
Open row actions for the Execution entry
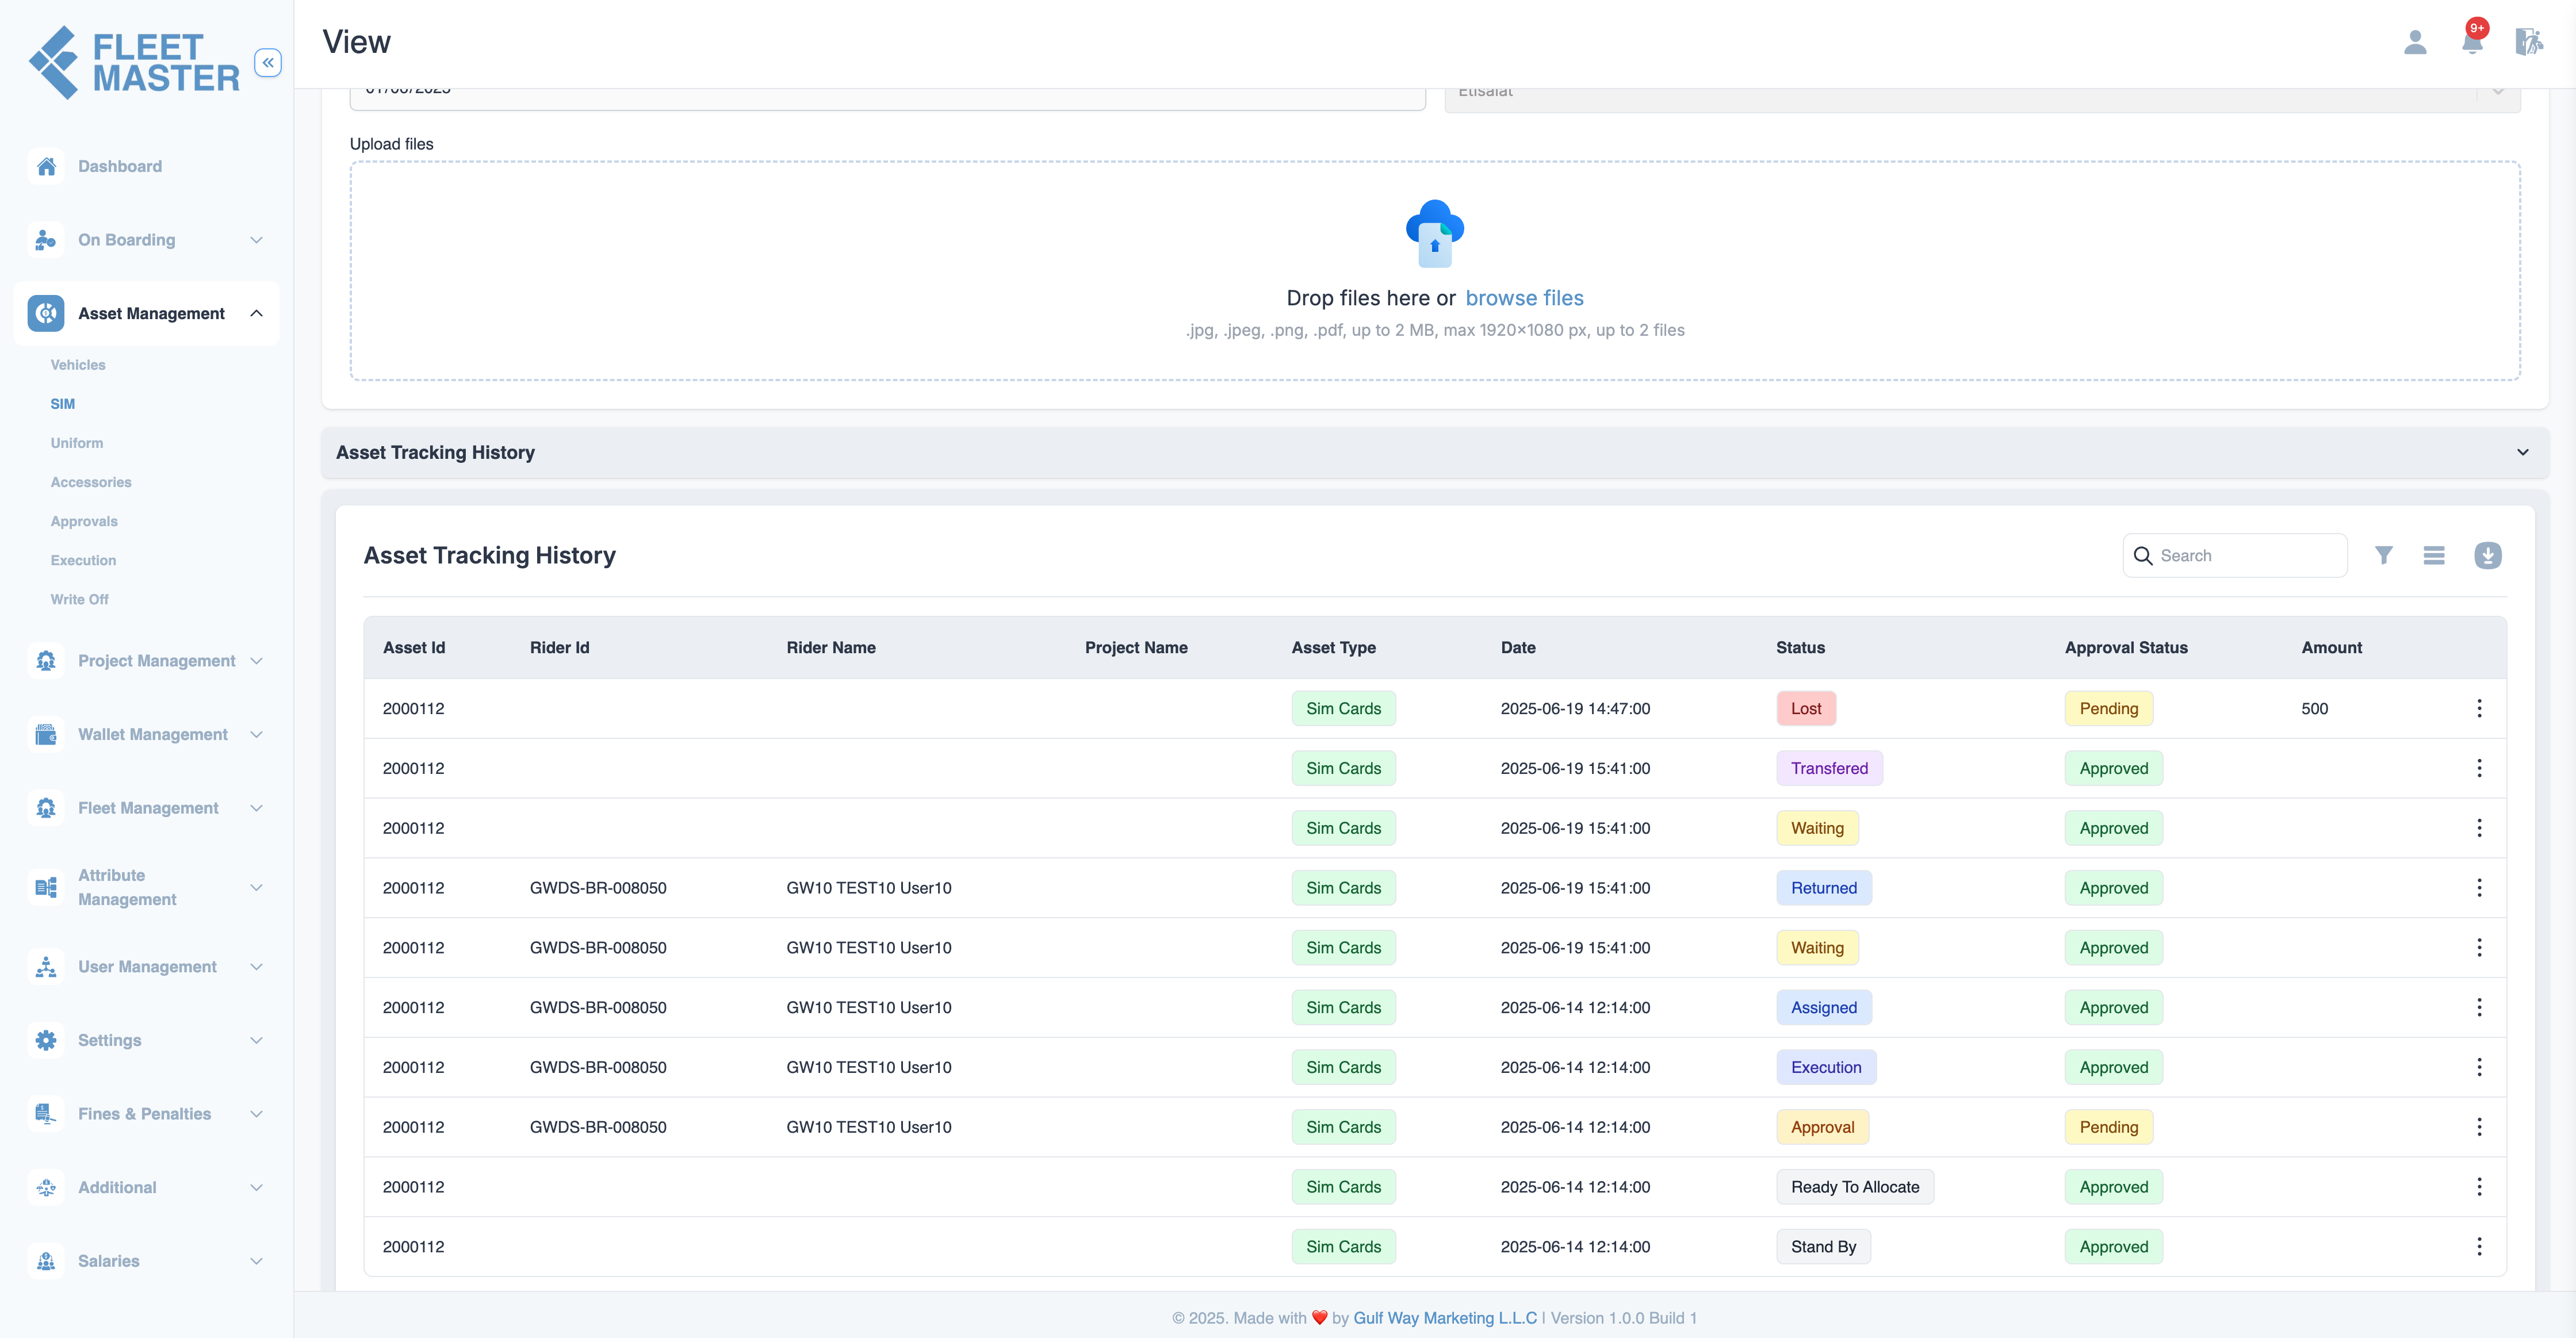point(2479,1067)
